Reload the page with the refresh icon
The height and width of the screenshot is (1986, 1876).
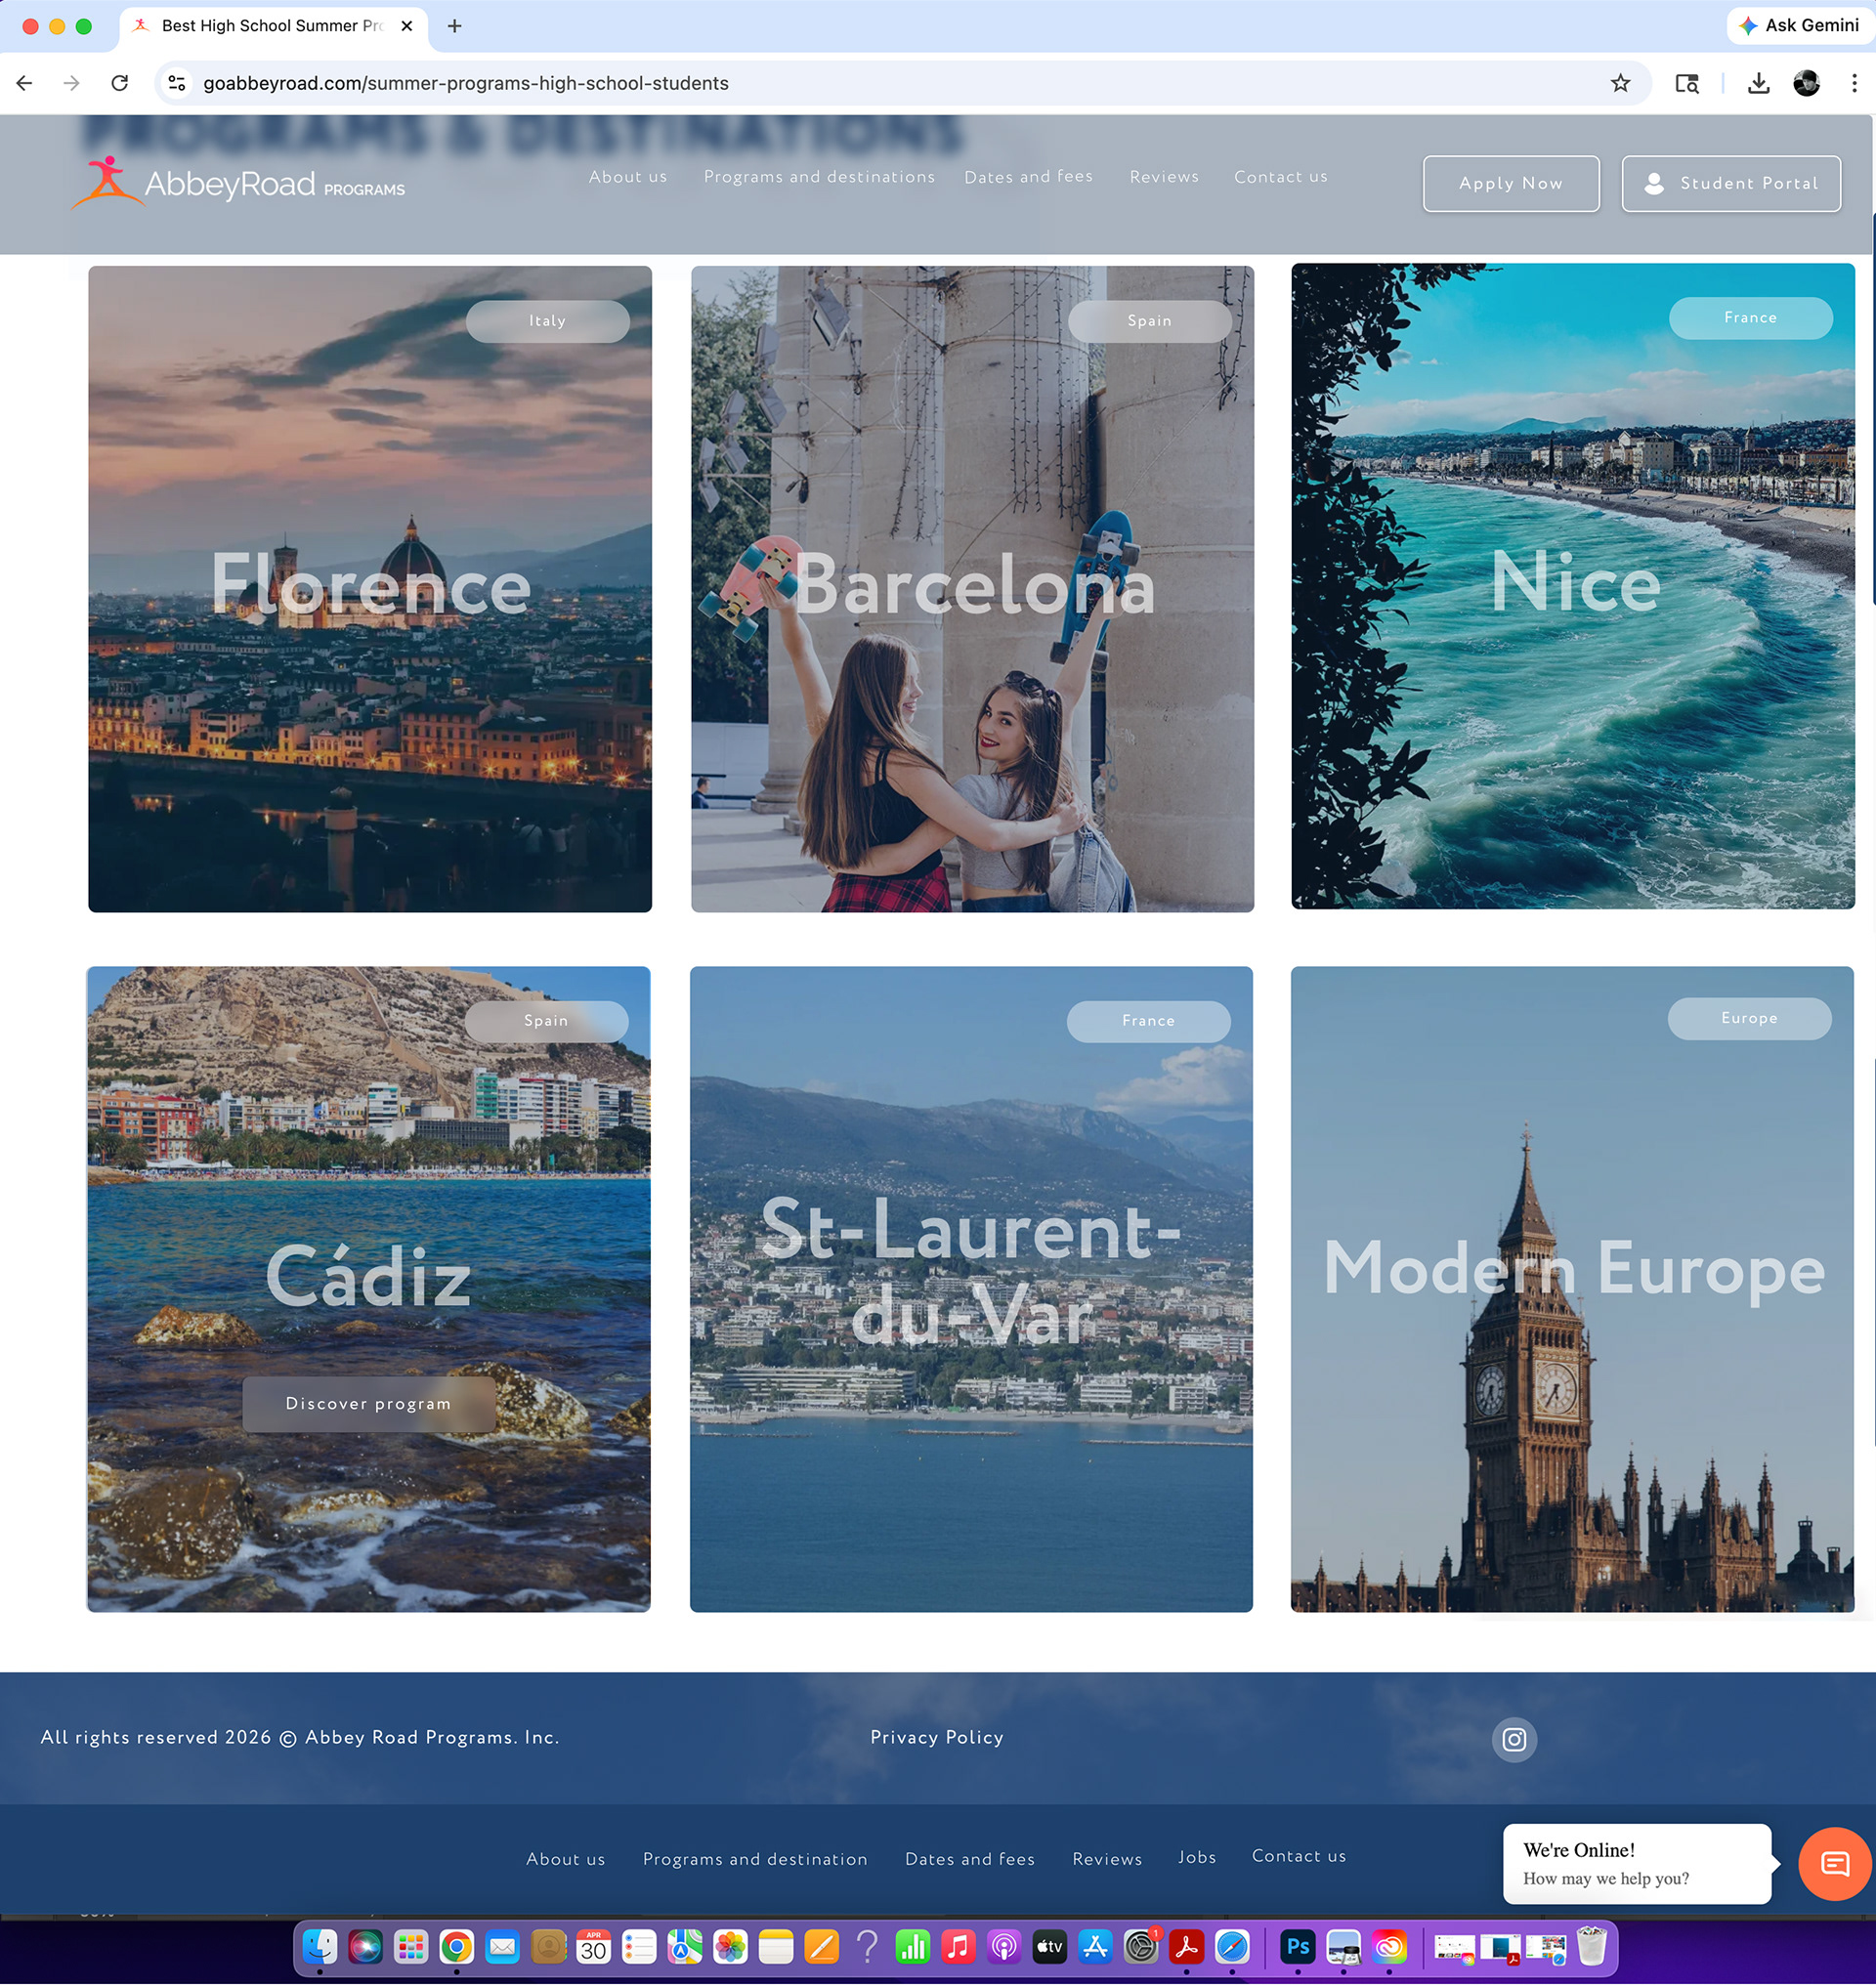coord(120,83)
